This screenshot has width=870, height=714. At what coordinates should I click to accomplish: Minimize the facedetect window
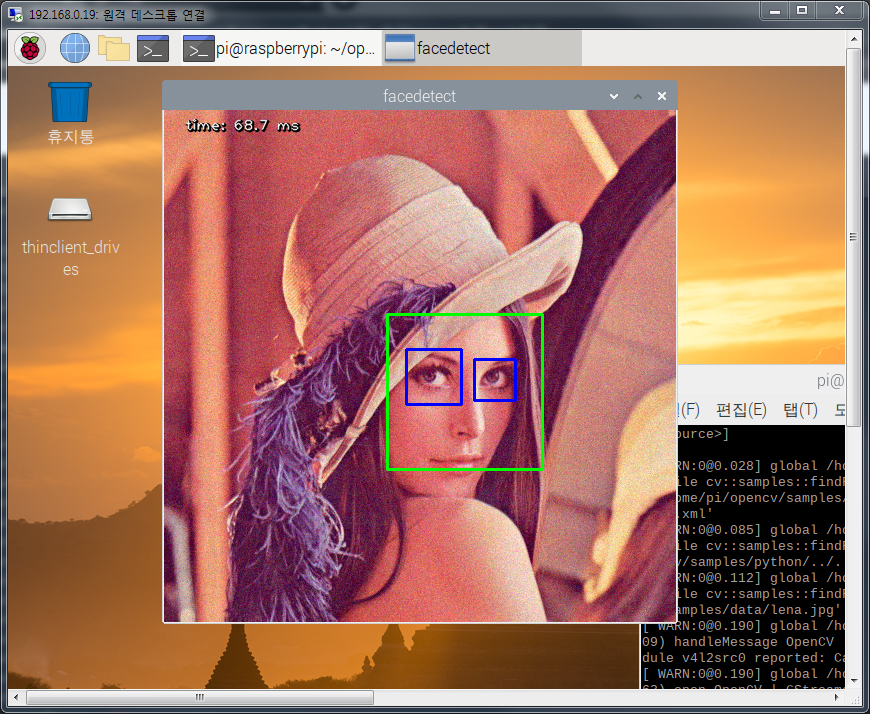point(614,96)
